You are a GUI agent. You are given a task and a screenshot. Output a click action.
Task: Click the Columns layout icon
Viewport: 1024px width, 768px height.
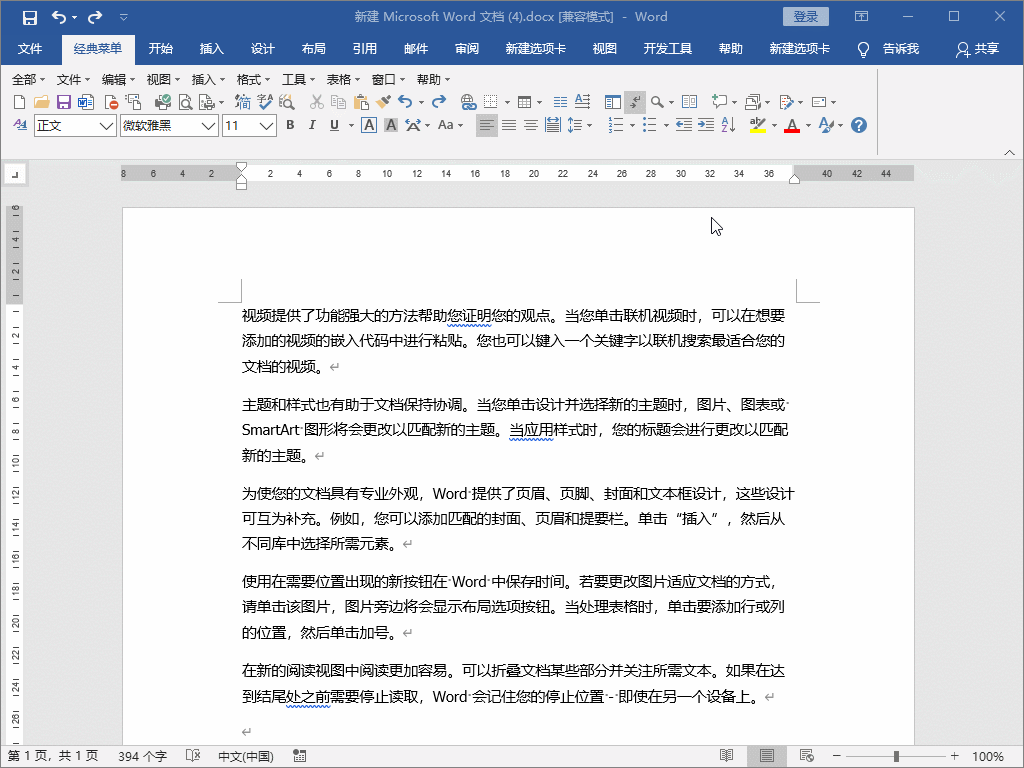[x=560, y=102]
